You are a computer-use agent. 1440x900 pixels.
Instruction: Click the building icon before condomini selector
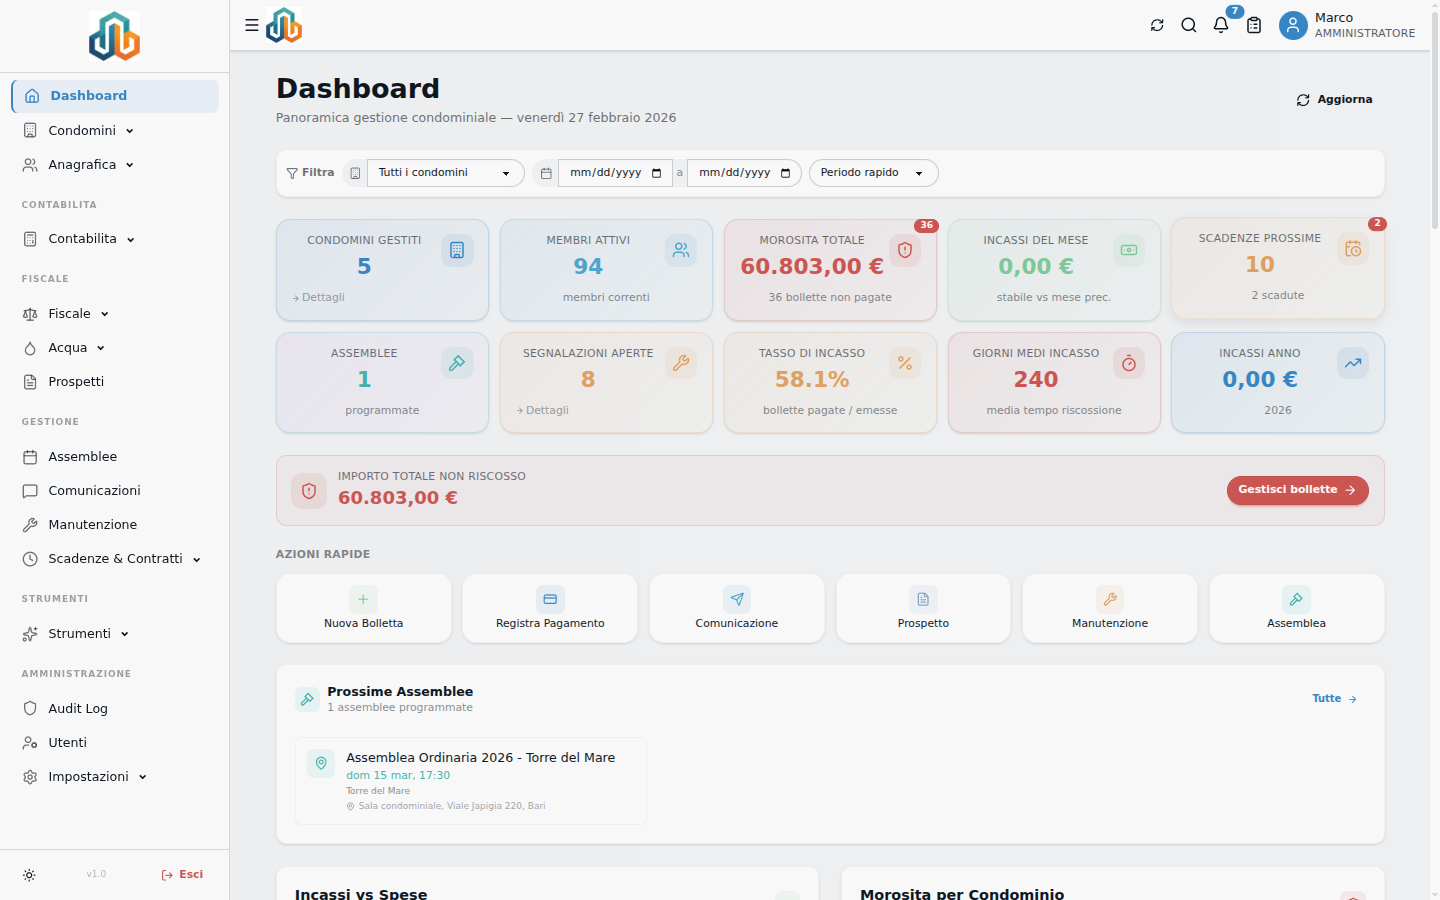coord(355,173)
